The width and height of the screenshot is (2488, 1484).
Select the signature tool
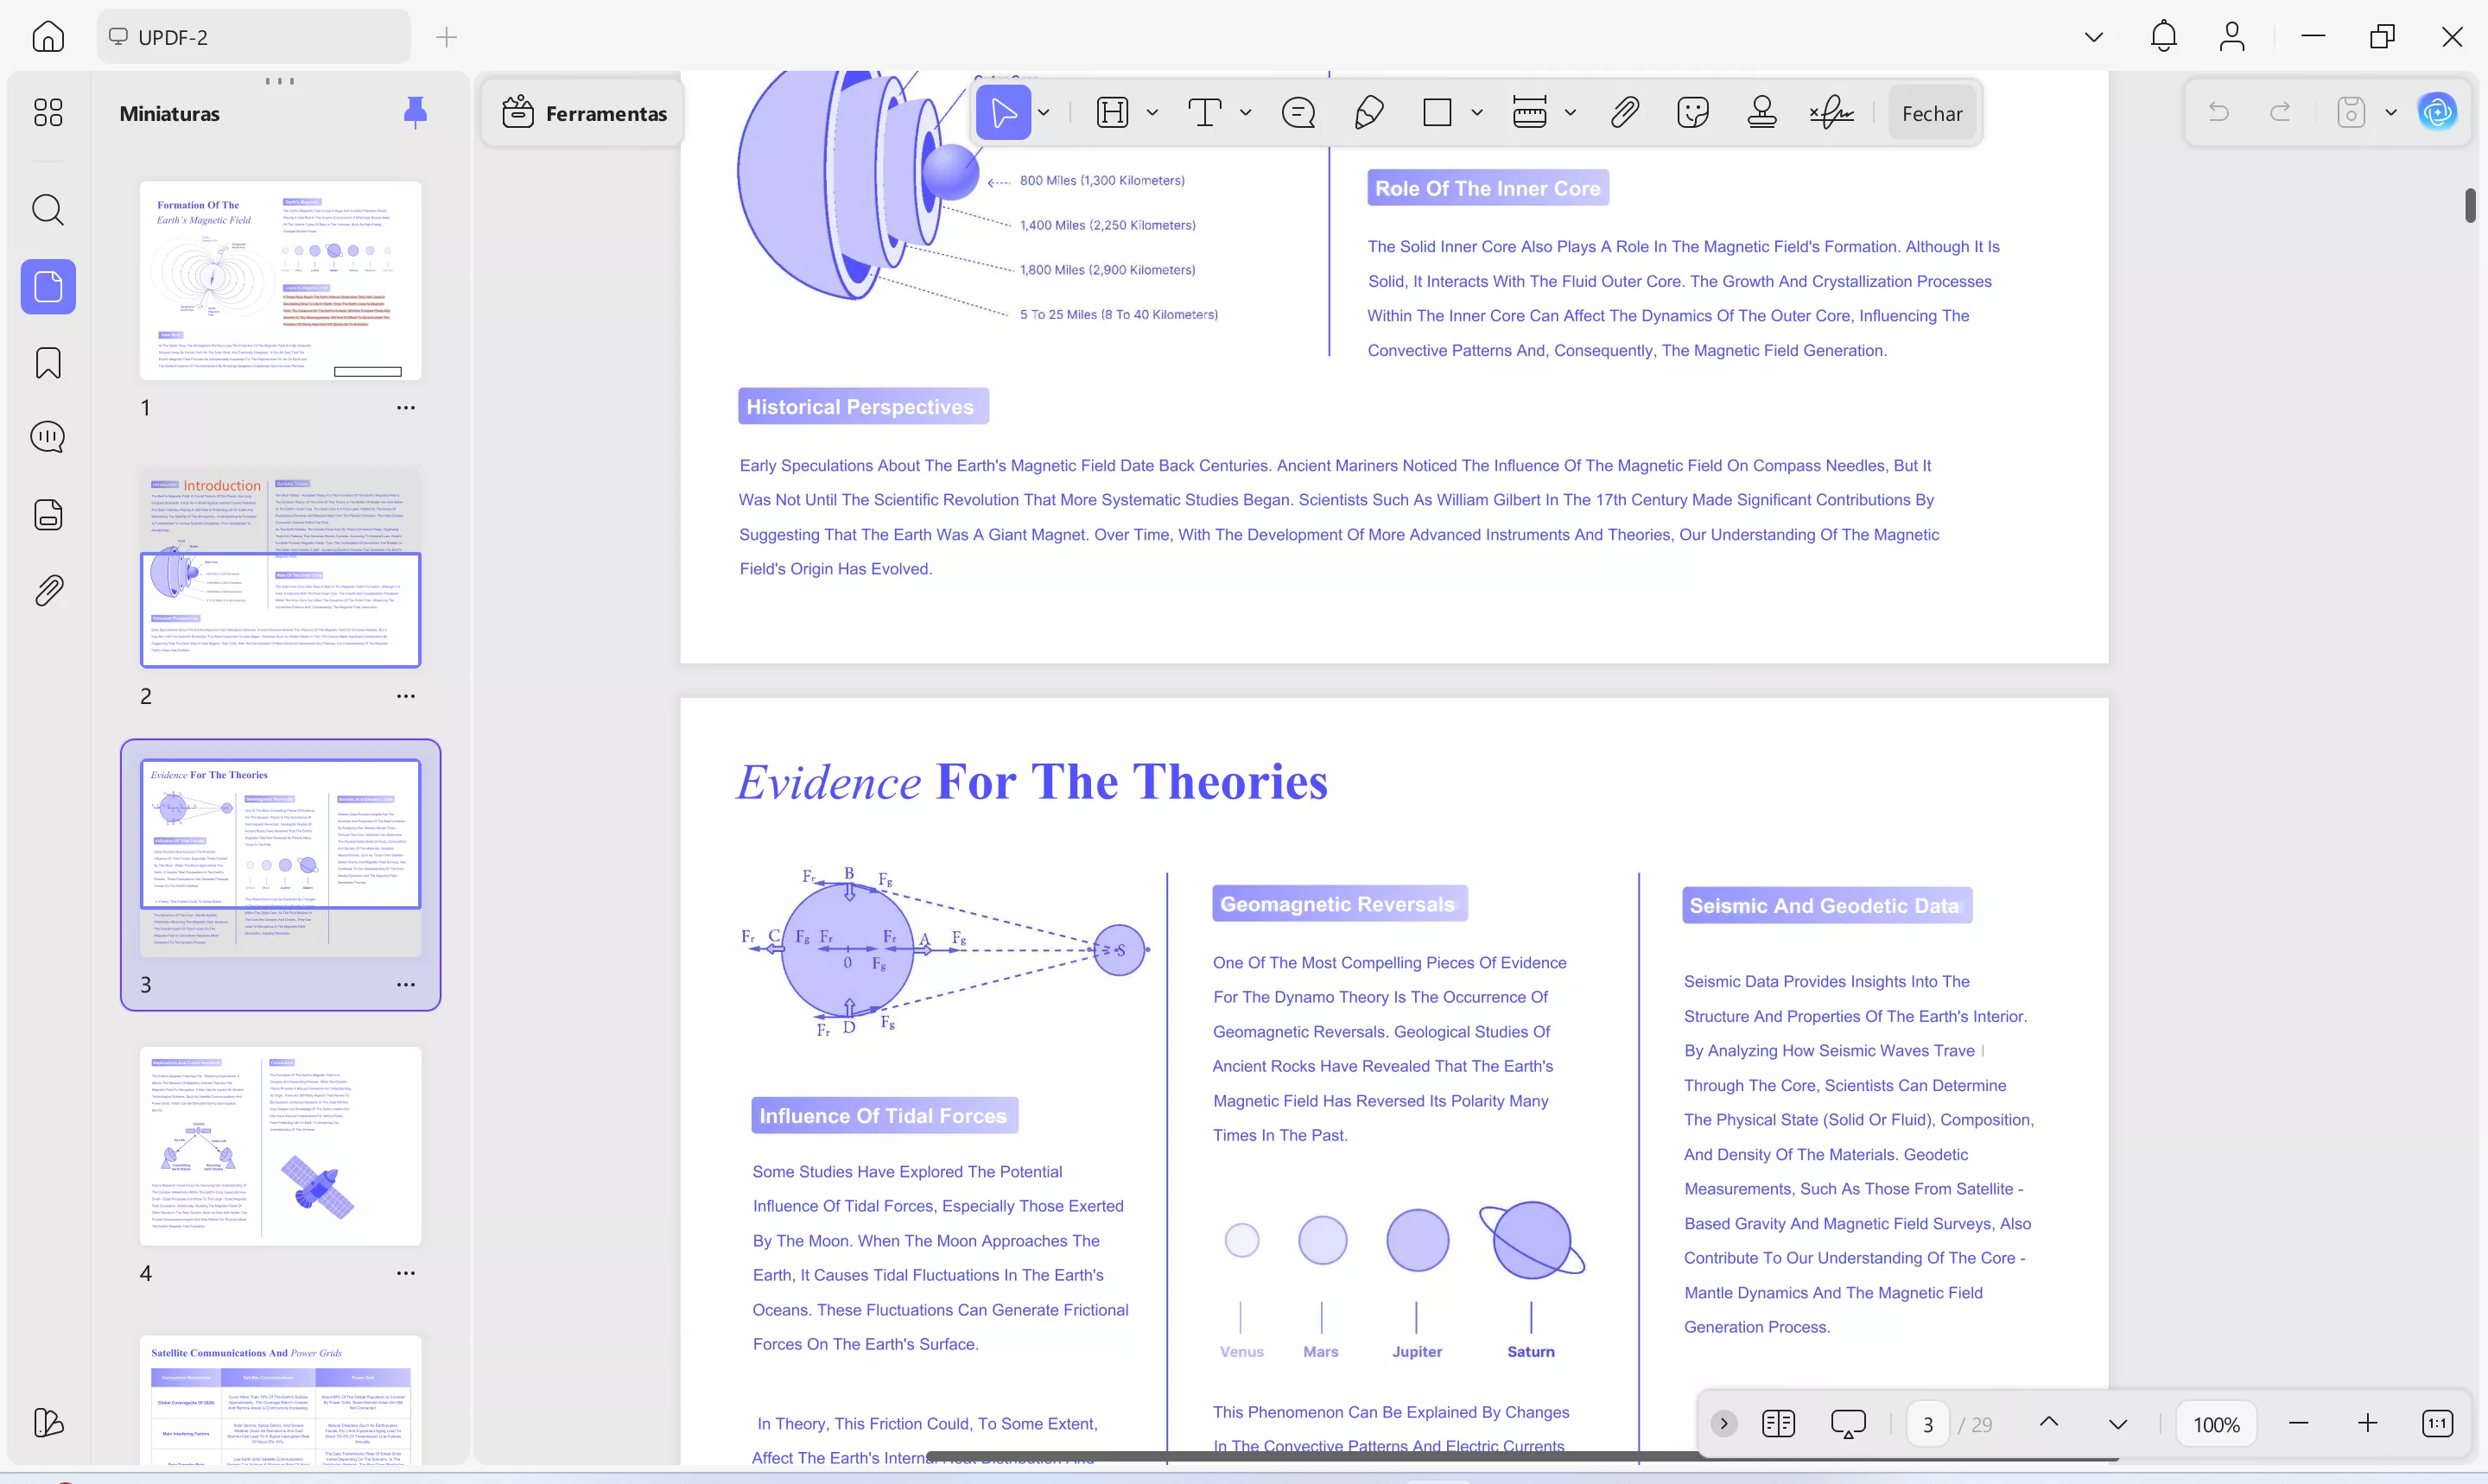[x=1830, y=113]
